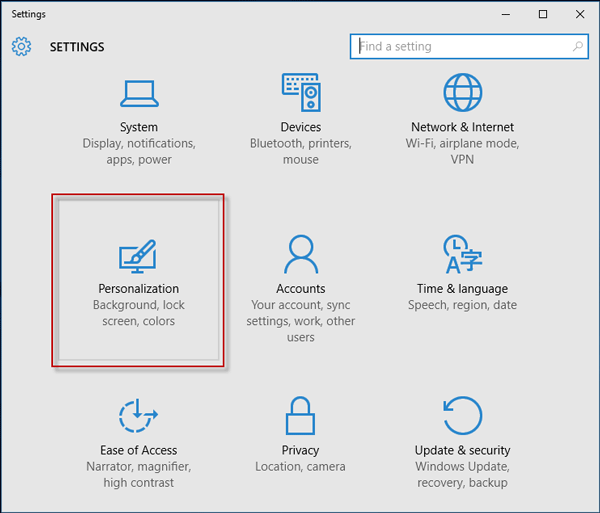Open the Accounts person icon
The width and height of the screenshot is (600, 513).
(x=301, y=254)
